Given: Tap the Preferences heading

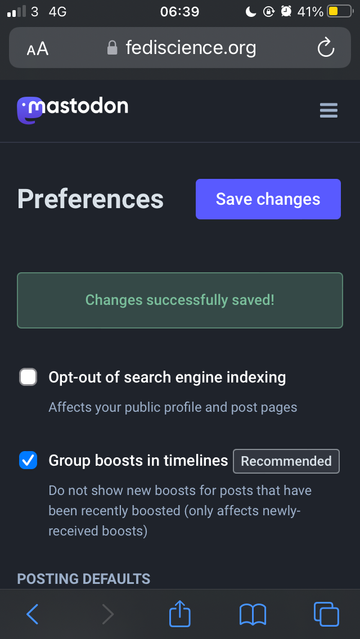Looking at the screenshot, I should click(90, 199).
